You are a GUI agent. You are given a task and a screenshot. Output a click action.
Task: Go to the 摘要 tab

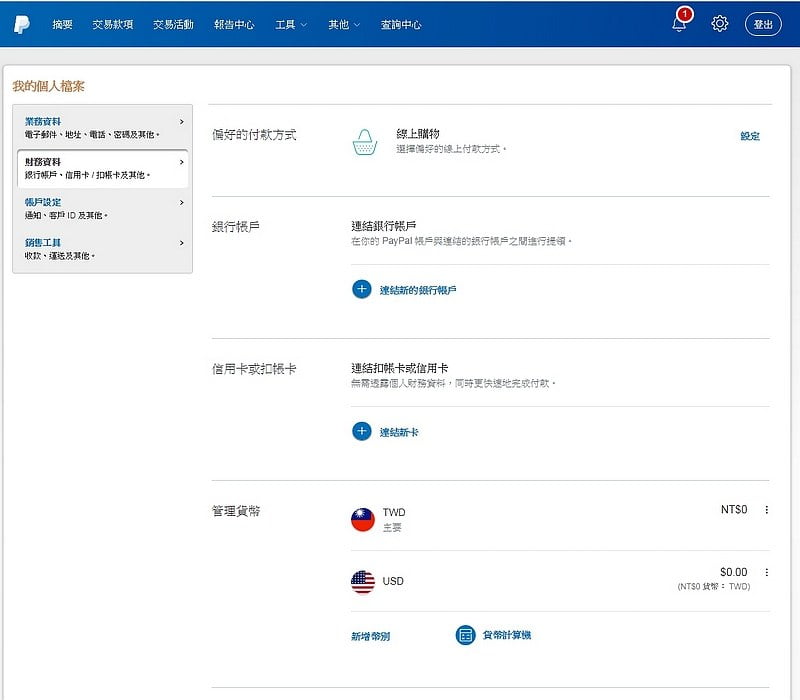[62, 24]
